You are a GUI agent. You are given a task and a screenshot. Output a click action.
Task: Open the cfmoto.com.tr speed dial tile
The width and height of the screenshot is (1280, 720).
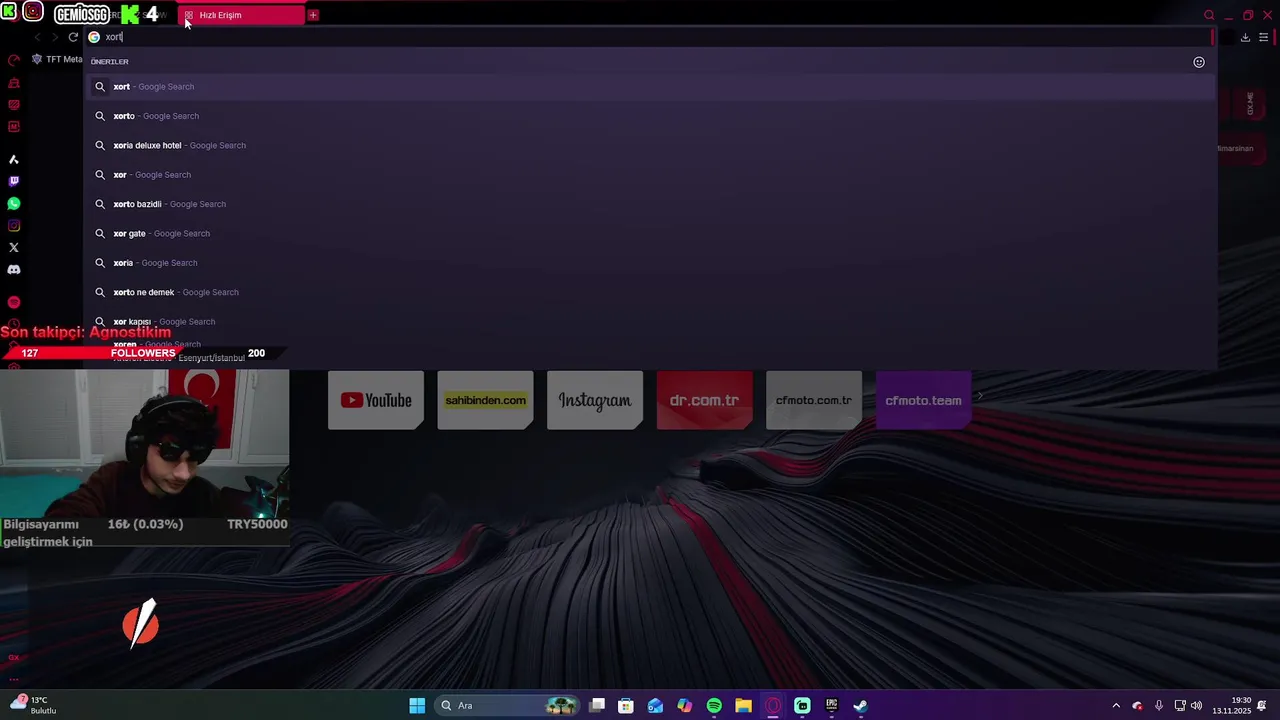point(814,400)
